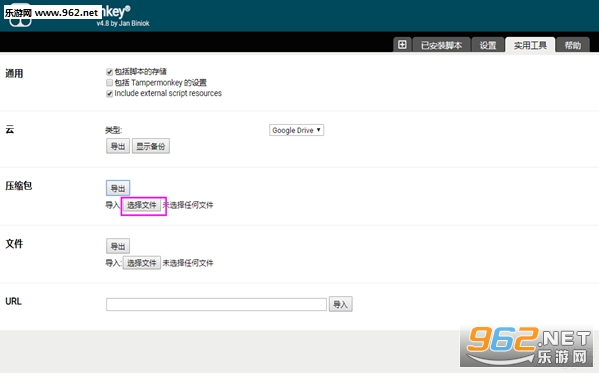Click the URL section label

coord(13,301)
